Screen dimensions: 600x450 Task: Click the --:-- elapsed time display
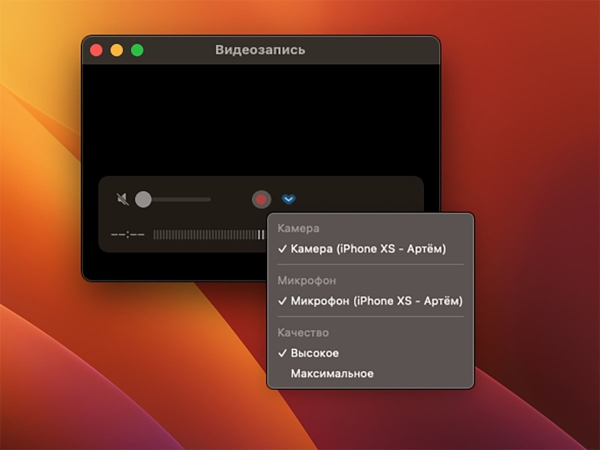(x=128, y=235)
